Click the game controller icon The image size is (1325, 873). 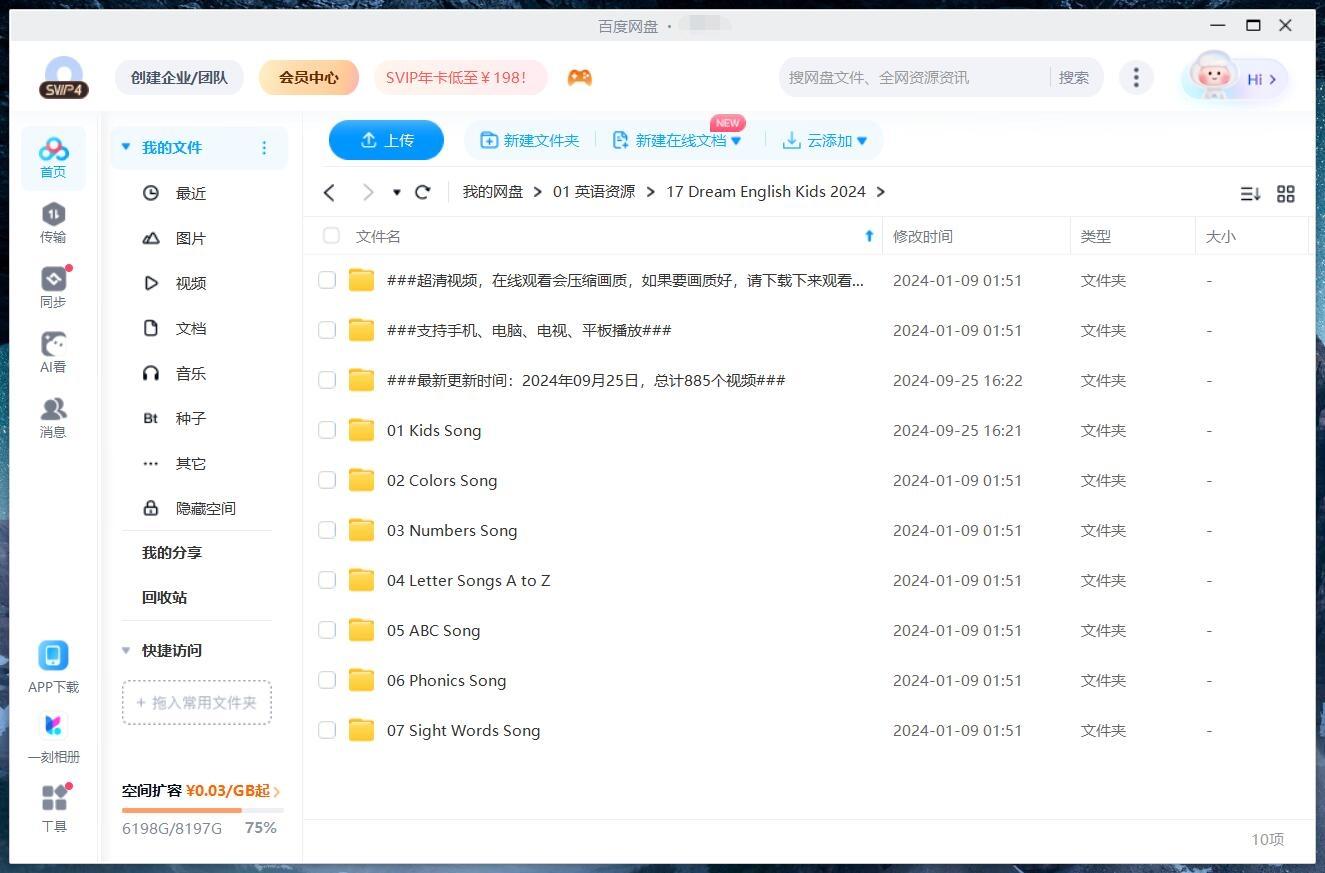[x=579, y=78]
